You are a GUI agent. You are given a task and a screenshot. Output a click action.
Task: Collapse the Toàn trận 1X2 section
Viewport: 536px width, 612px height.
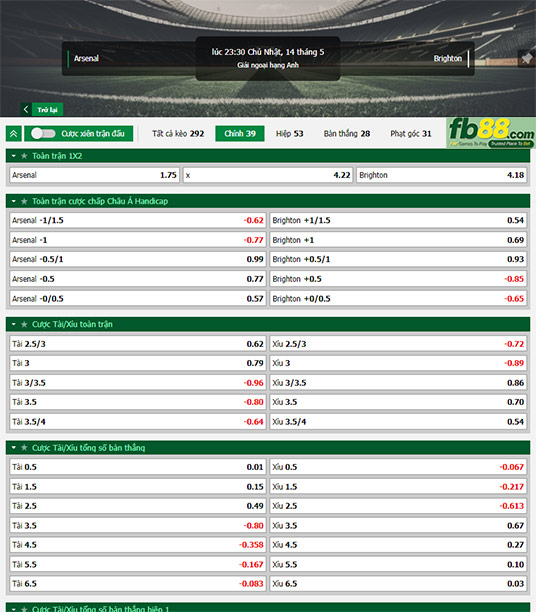pyautogui.click(x=14, y=156)
